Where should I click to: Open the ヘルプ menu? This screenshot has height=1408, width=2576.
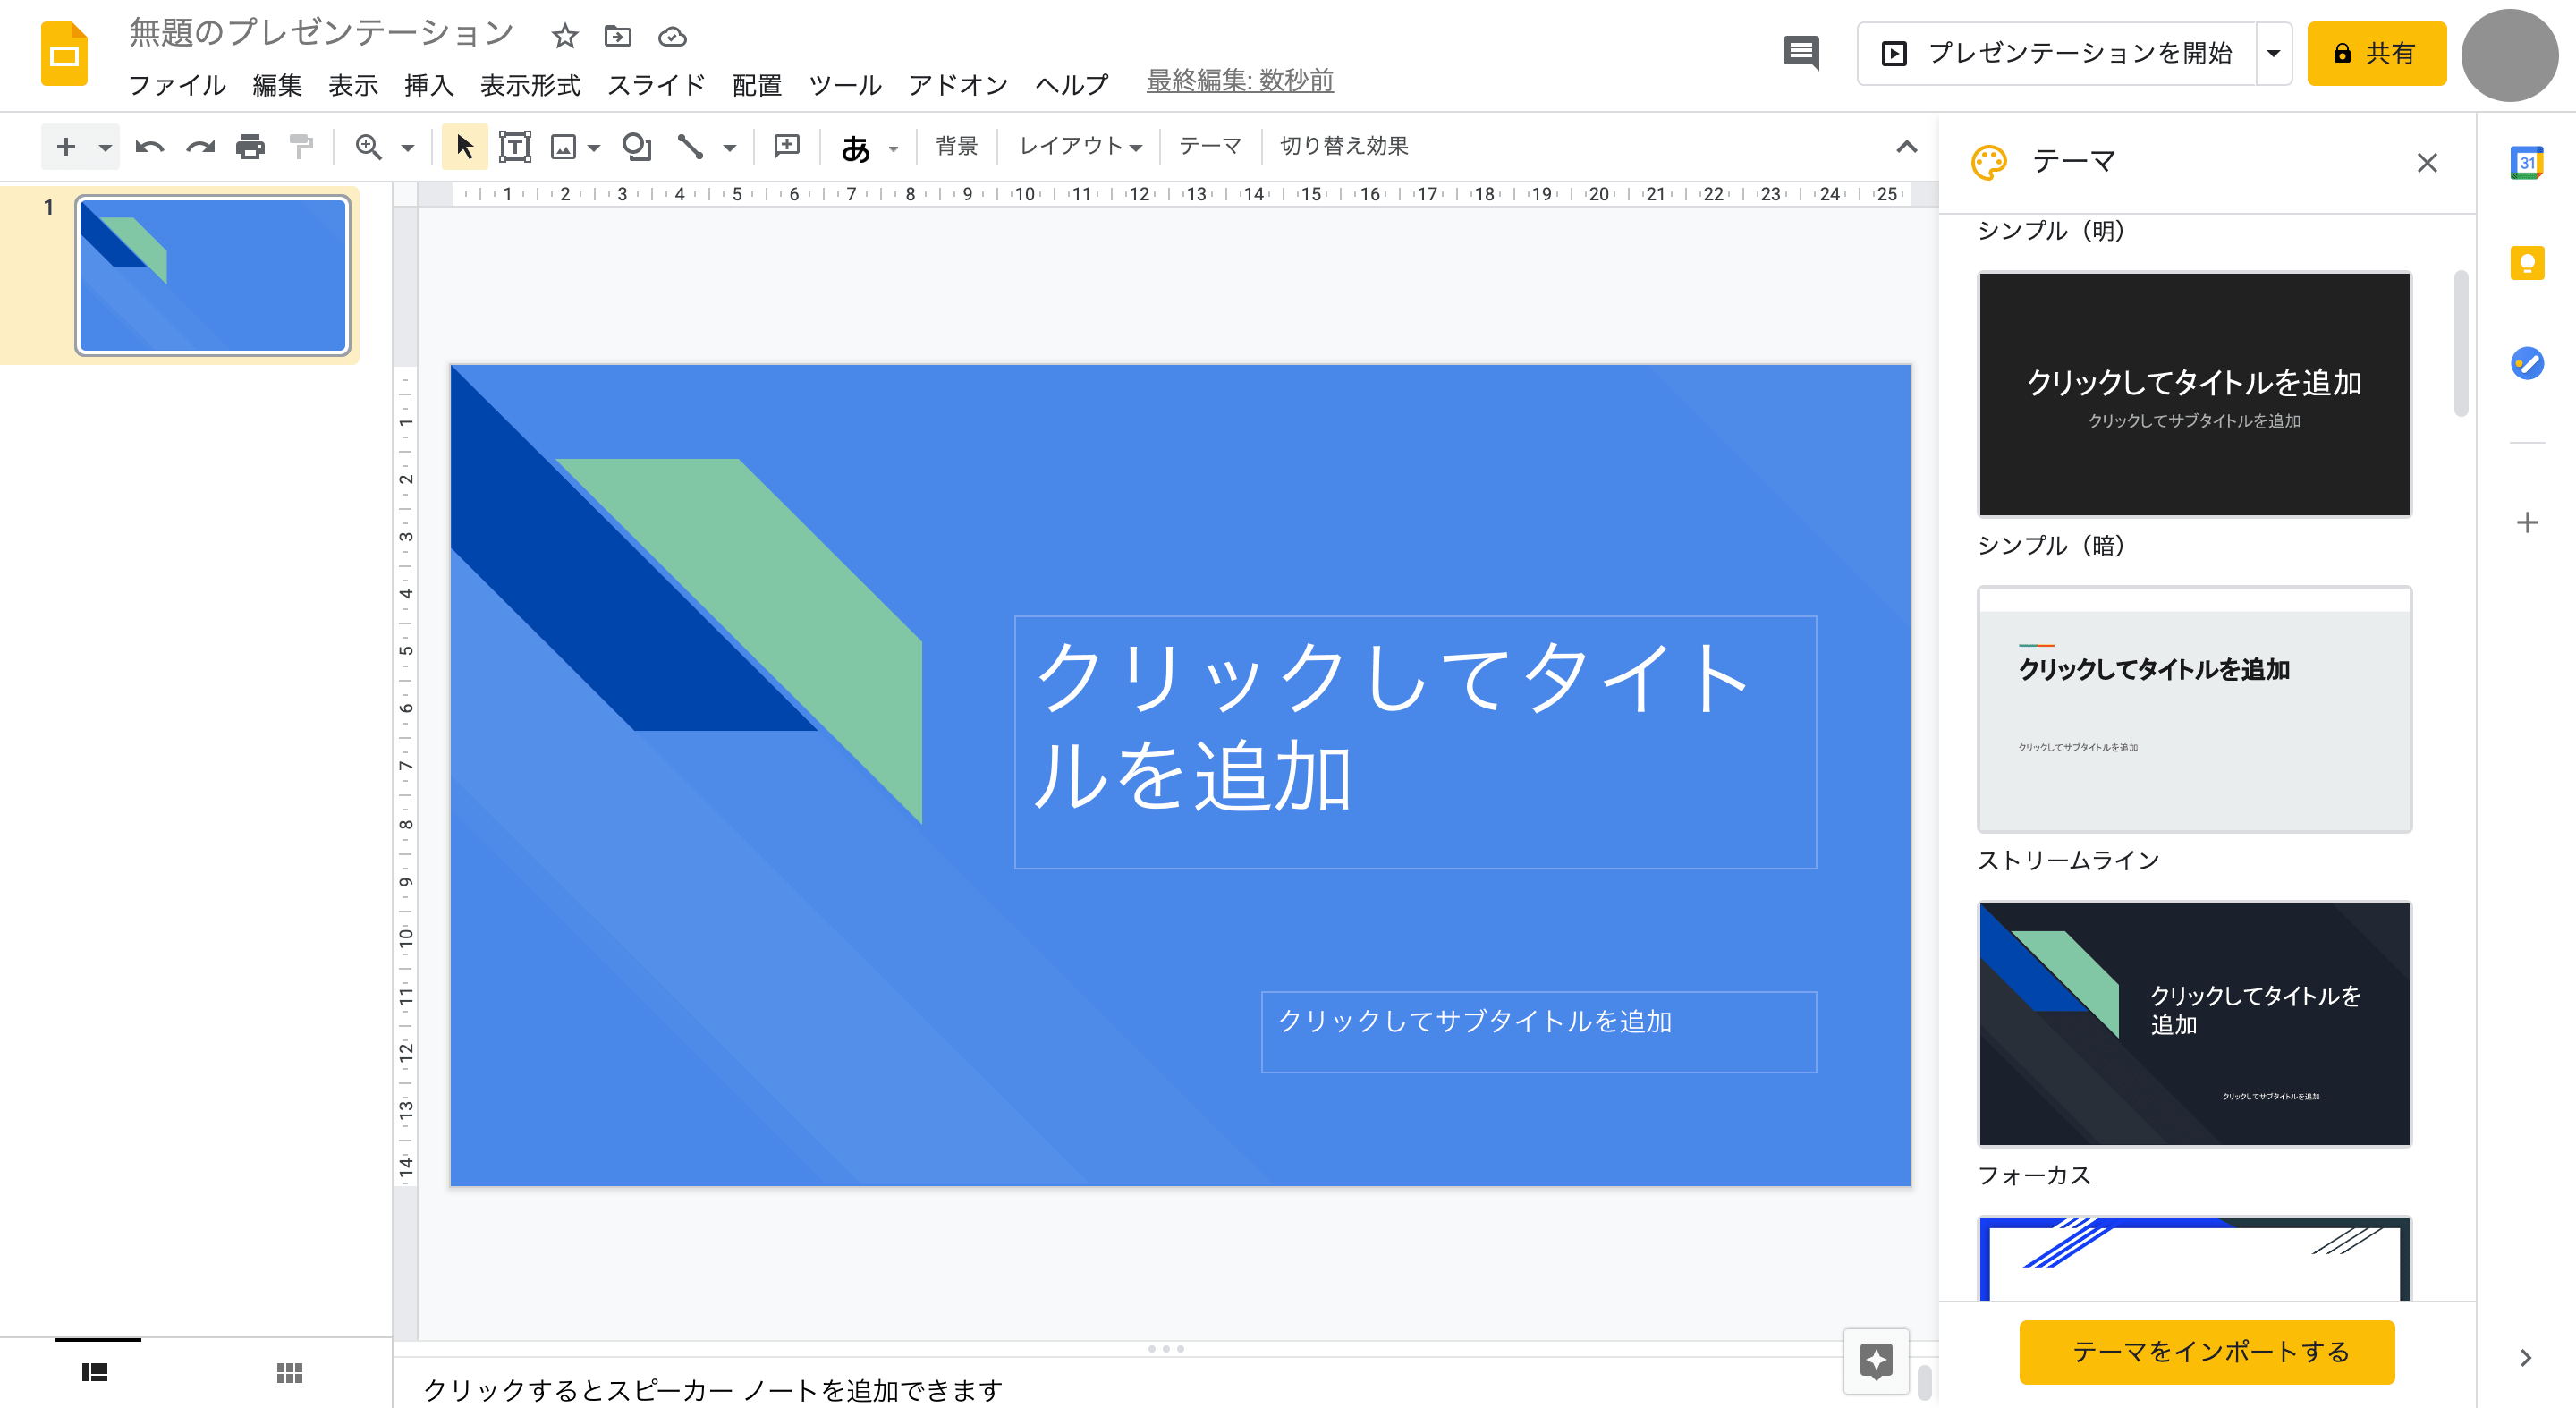pyautogui.click(x=1071, y=85)
